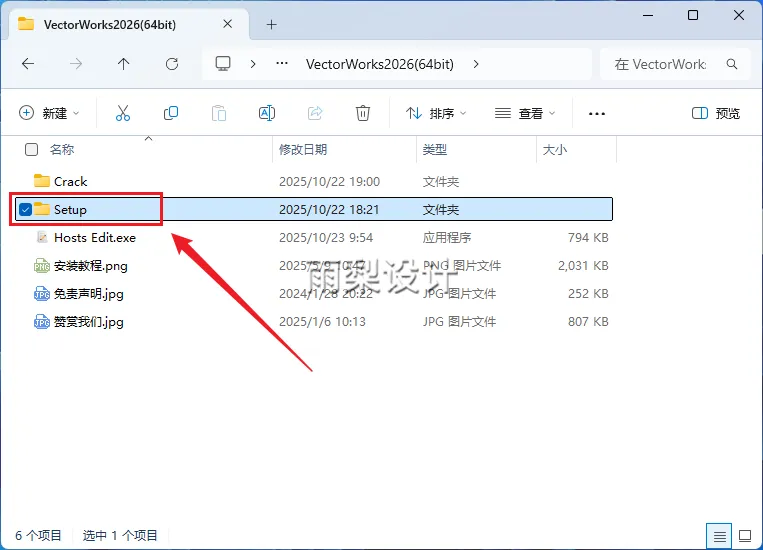Copy the selected item

tap(171, 113)
